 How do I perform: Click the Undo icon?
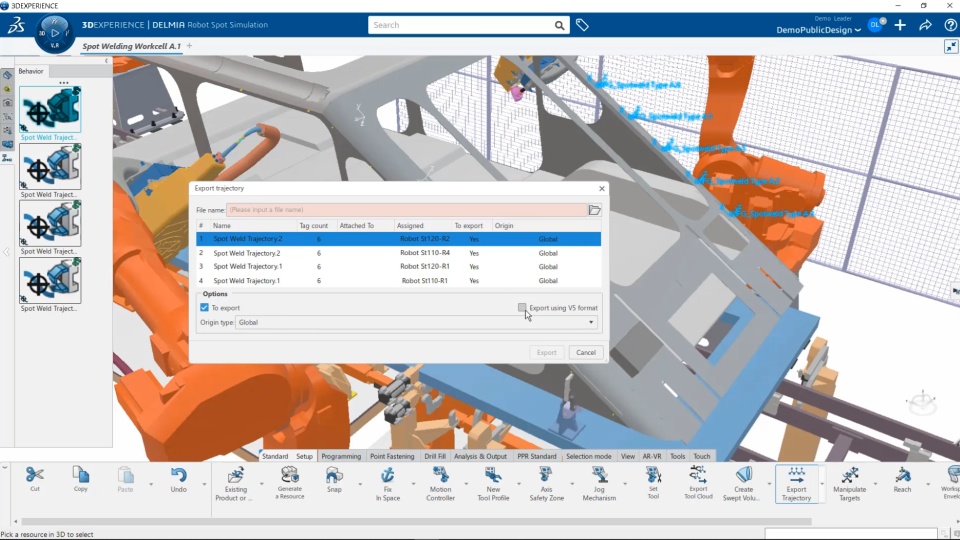click(x=178, y=479)
